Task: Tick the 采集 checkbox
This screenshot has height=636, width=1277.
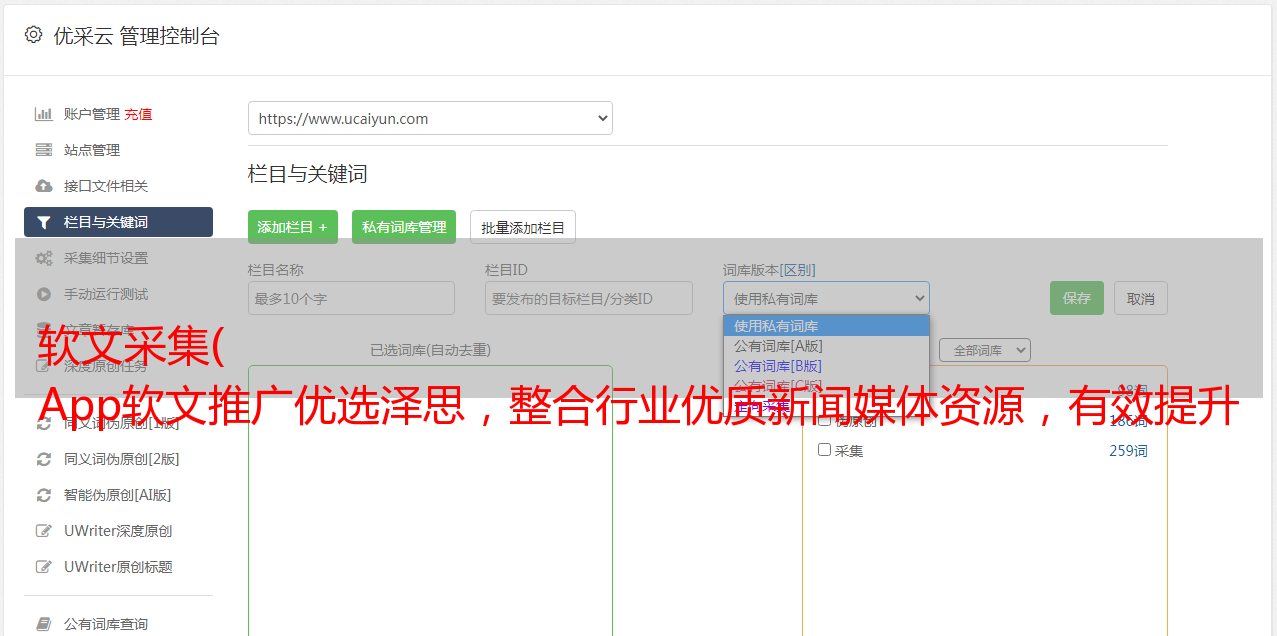Action: [825, 450]
